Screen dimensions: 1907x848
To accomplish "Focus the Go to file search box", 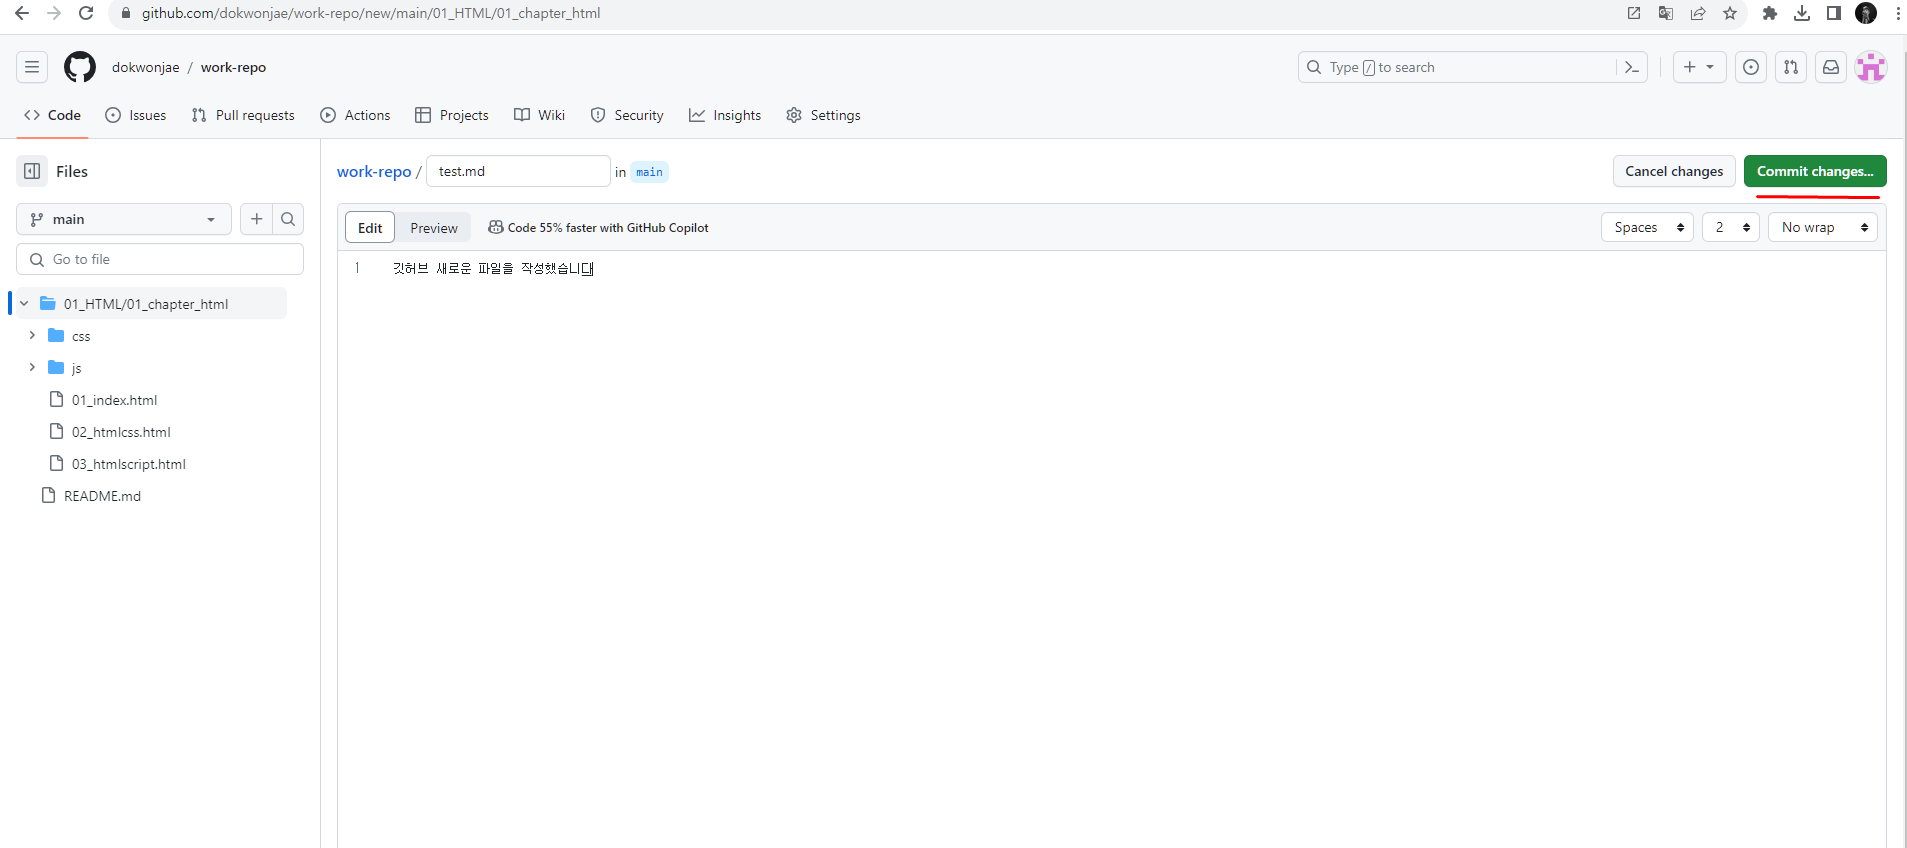I will 160,259.
